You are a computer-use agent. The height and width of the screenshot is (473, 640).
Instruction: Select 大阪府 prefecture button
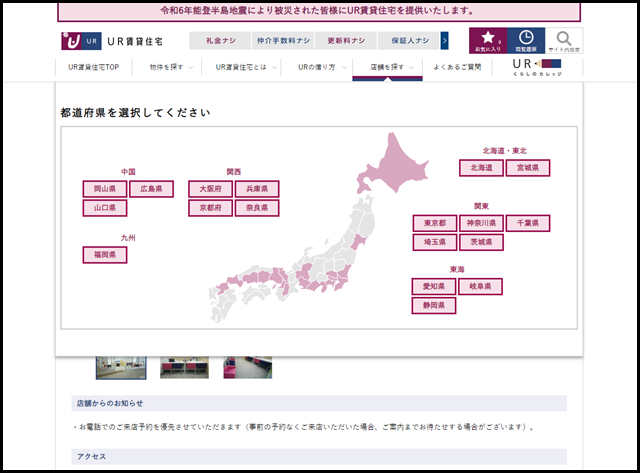click(210, 188)
